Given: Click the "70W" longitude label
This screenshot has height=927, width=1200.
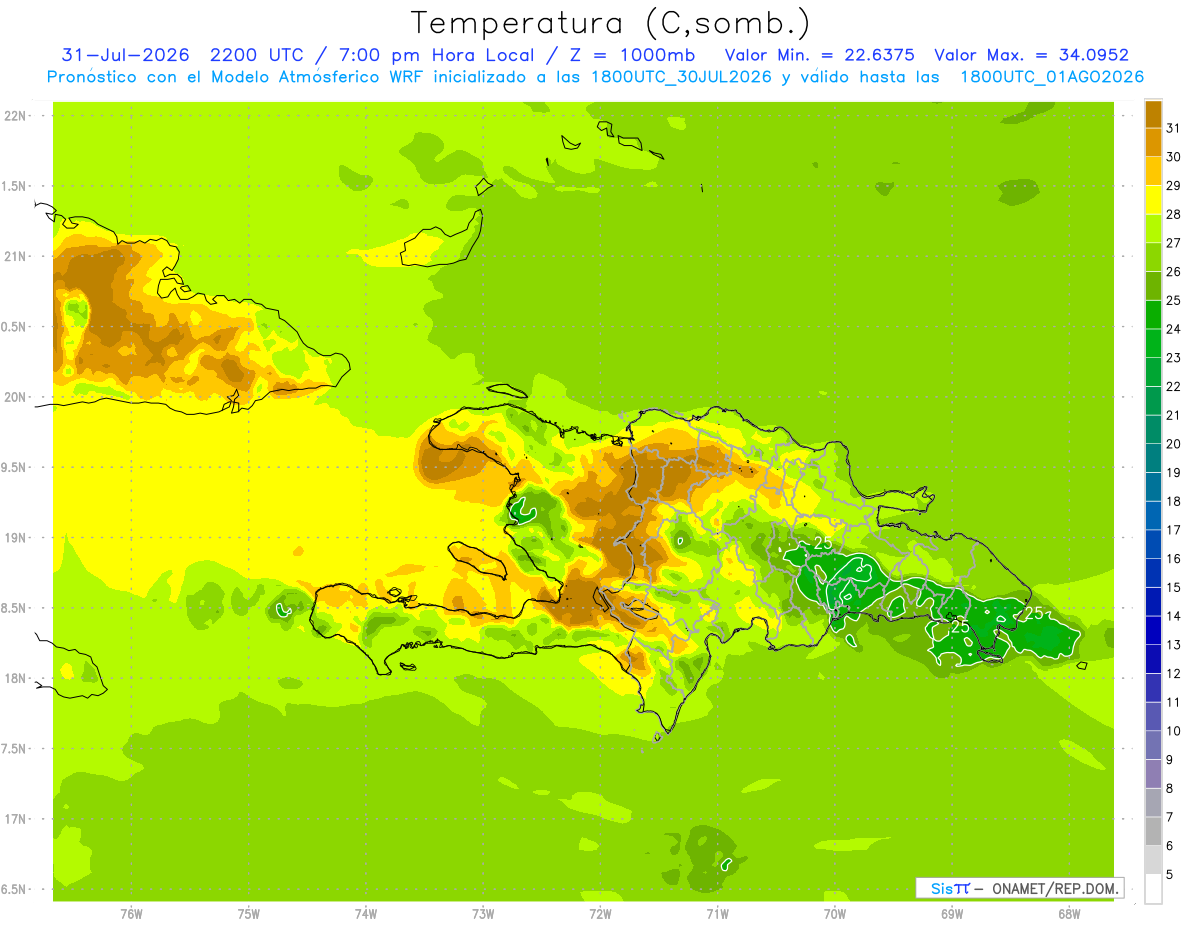Looking at the screenshot, I should pos(835,914).
